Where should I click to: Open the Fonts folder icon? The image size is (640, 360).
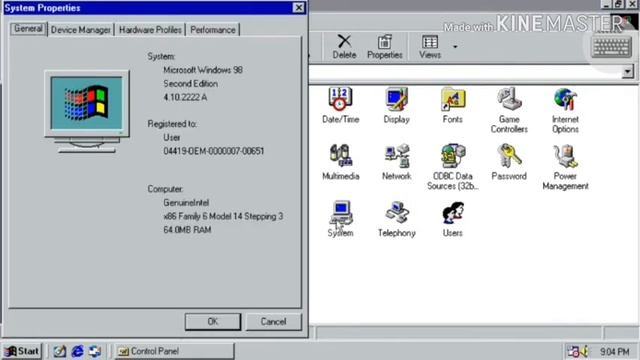click(x=453, y=105)
